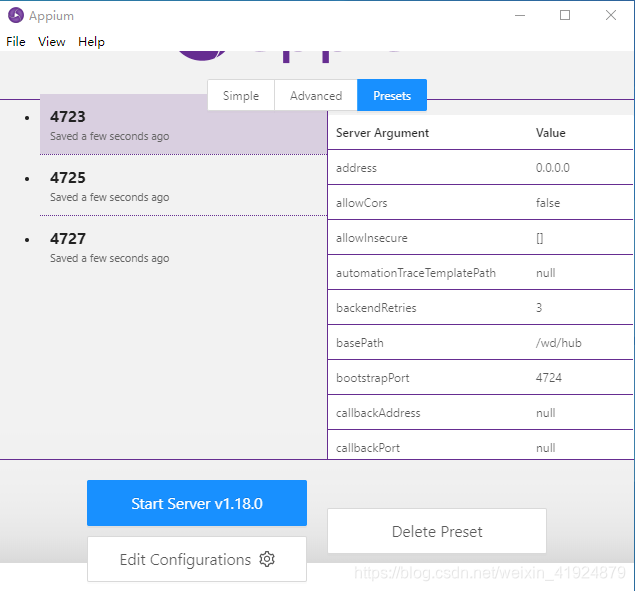Click the Value column header
The height and width of the screenshot is (591, 635).
[550, 133]
